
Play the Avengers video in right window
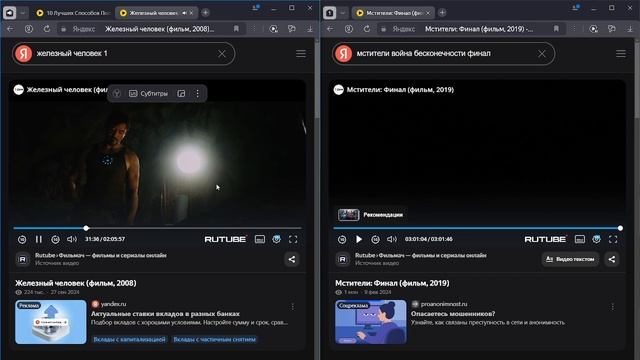click(x=359, y=239)
